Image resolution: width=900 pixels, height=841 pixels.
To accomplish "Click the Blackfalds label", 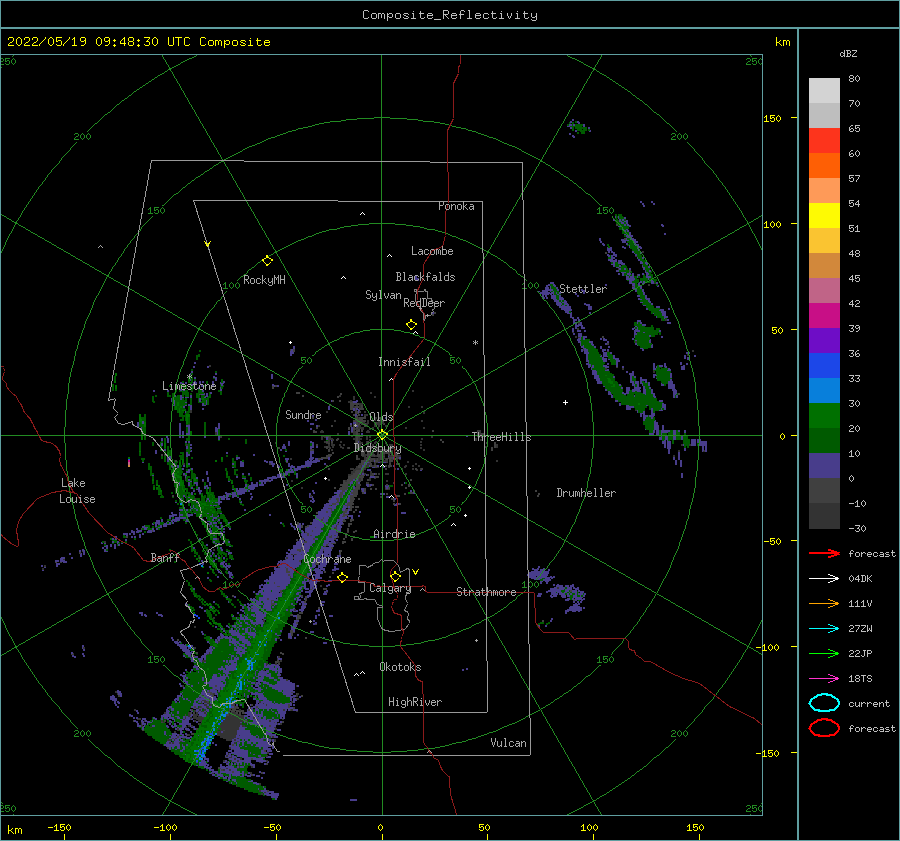I will (425, 277).
